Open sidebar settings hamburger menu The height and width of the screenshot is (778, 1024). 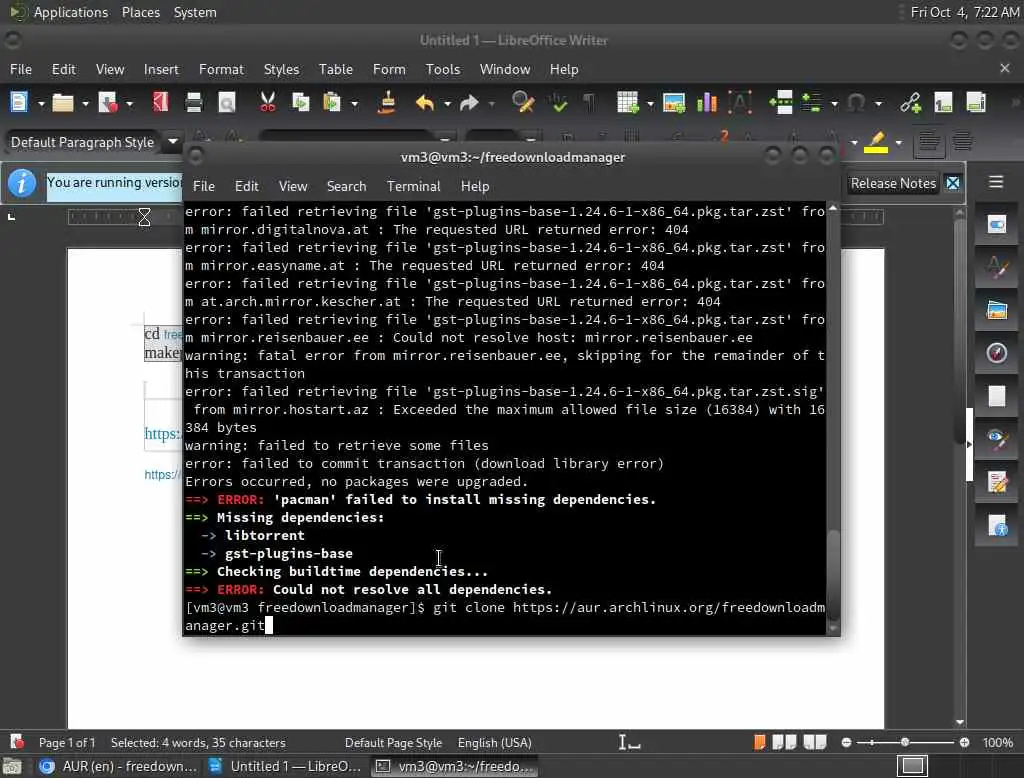pyautogui.click(x=996, y=182)
